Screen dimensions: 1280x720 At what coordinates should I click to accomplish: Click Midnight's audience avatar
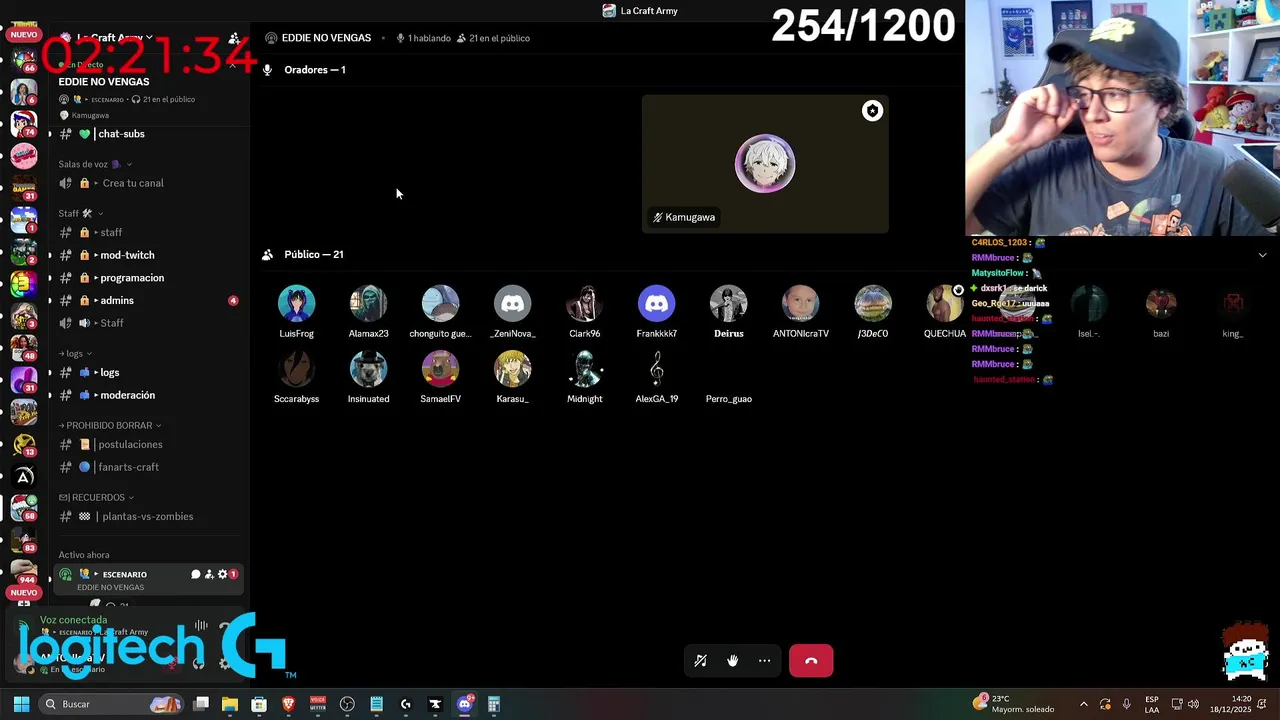(584, 369)
